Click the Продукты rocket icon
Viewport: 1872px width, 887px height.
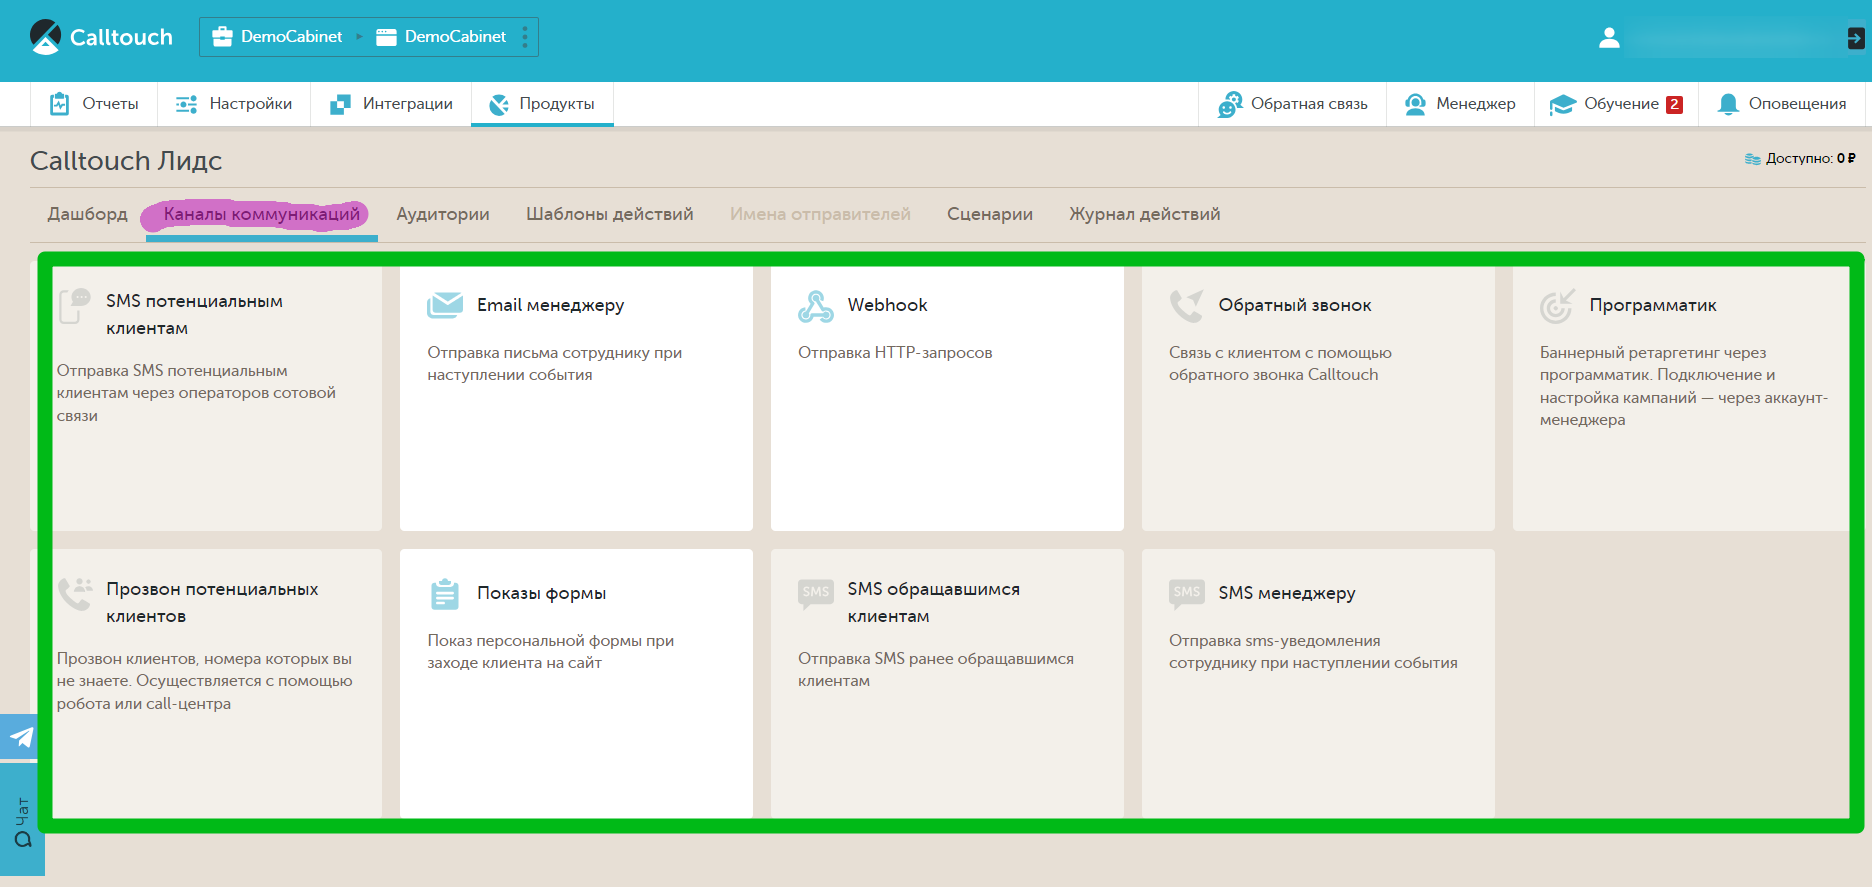coord(499,104)
